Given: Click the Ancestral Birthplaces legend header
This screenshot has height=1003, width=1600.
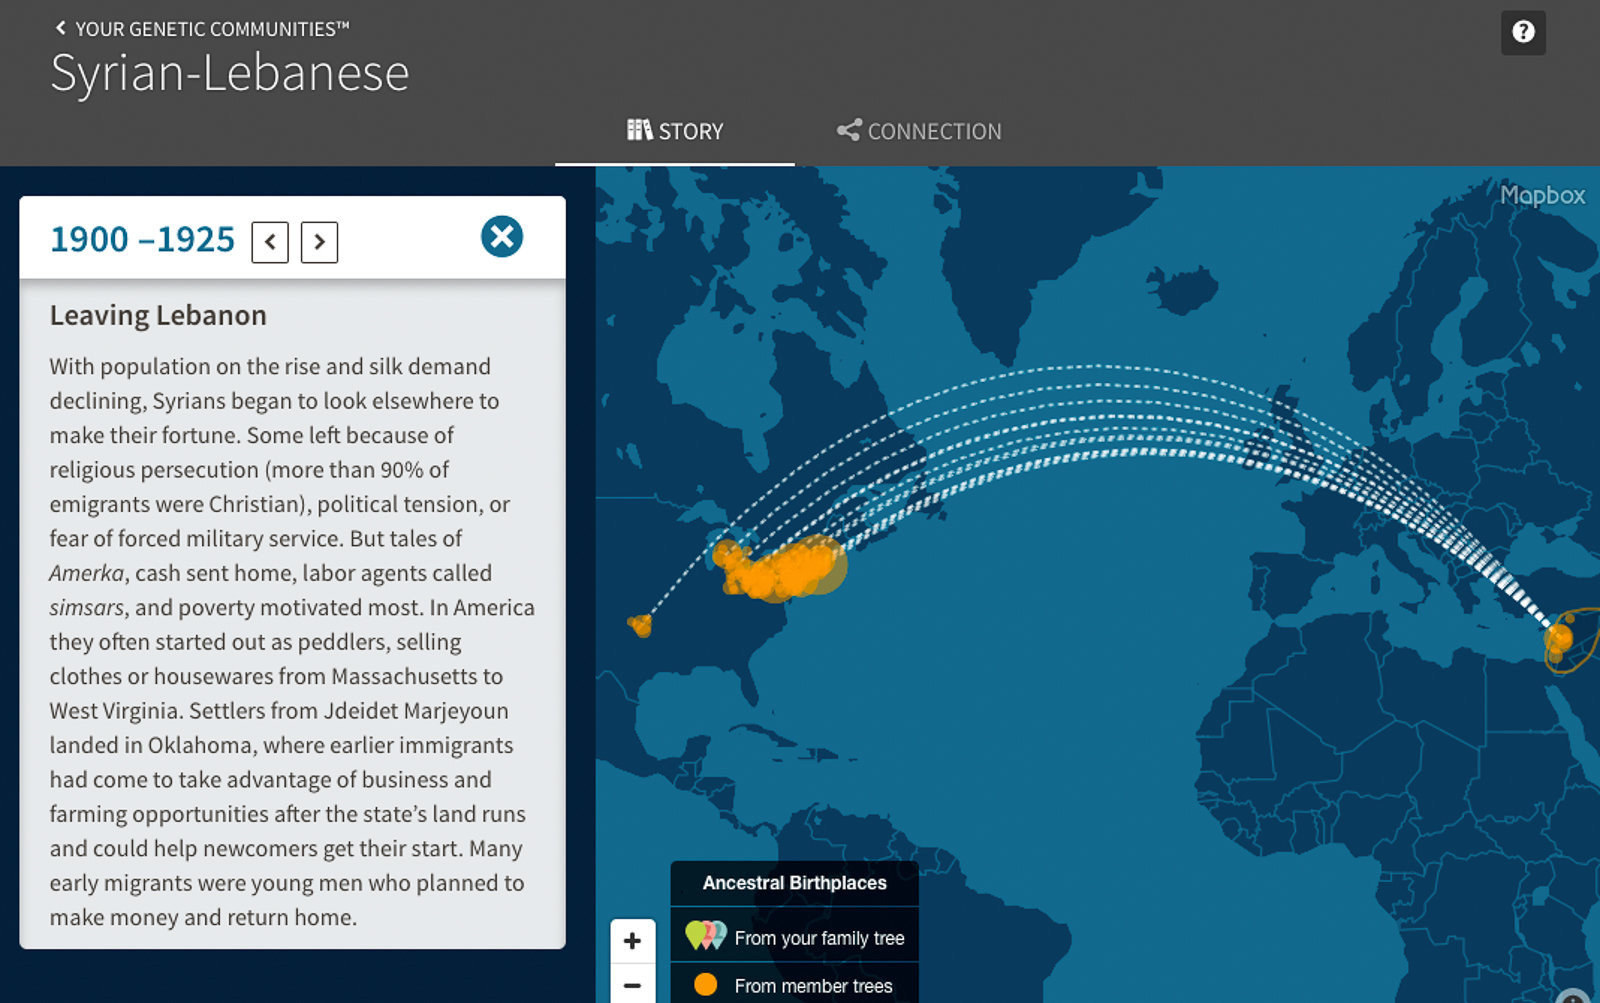Looking at the screenshot, I should (794, 883).
